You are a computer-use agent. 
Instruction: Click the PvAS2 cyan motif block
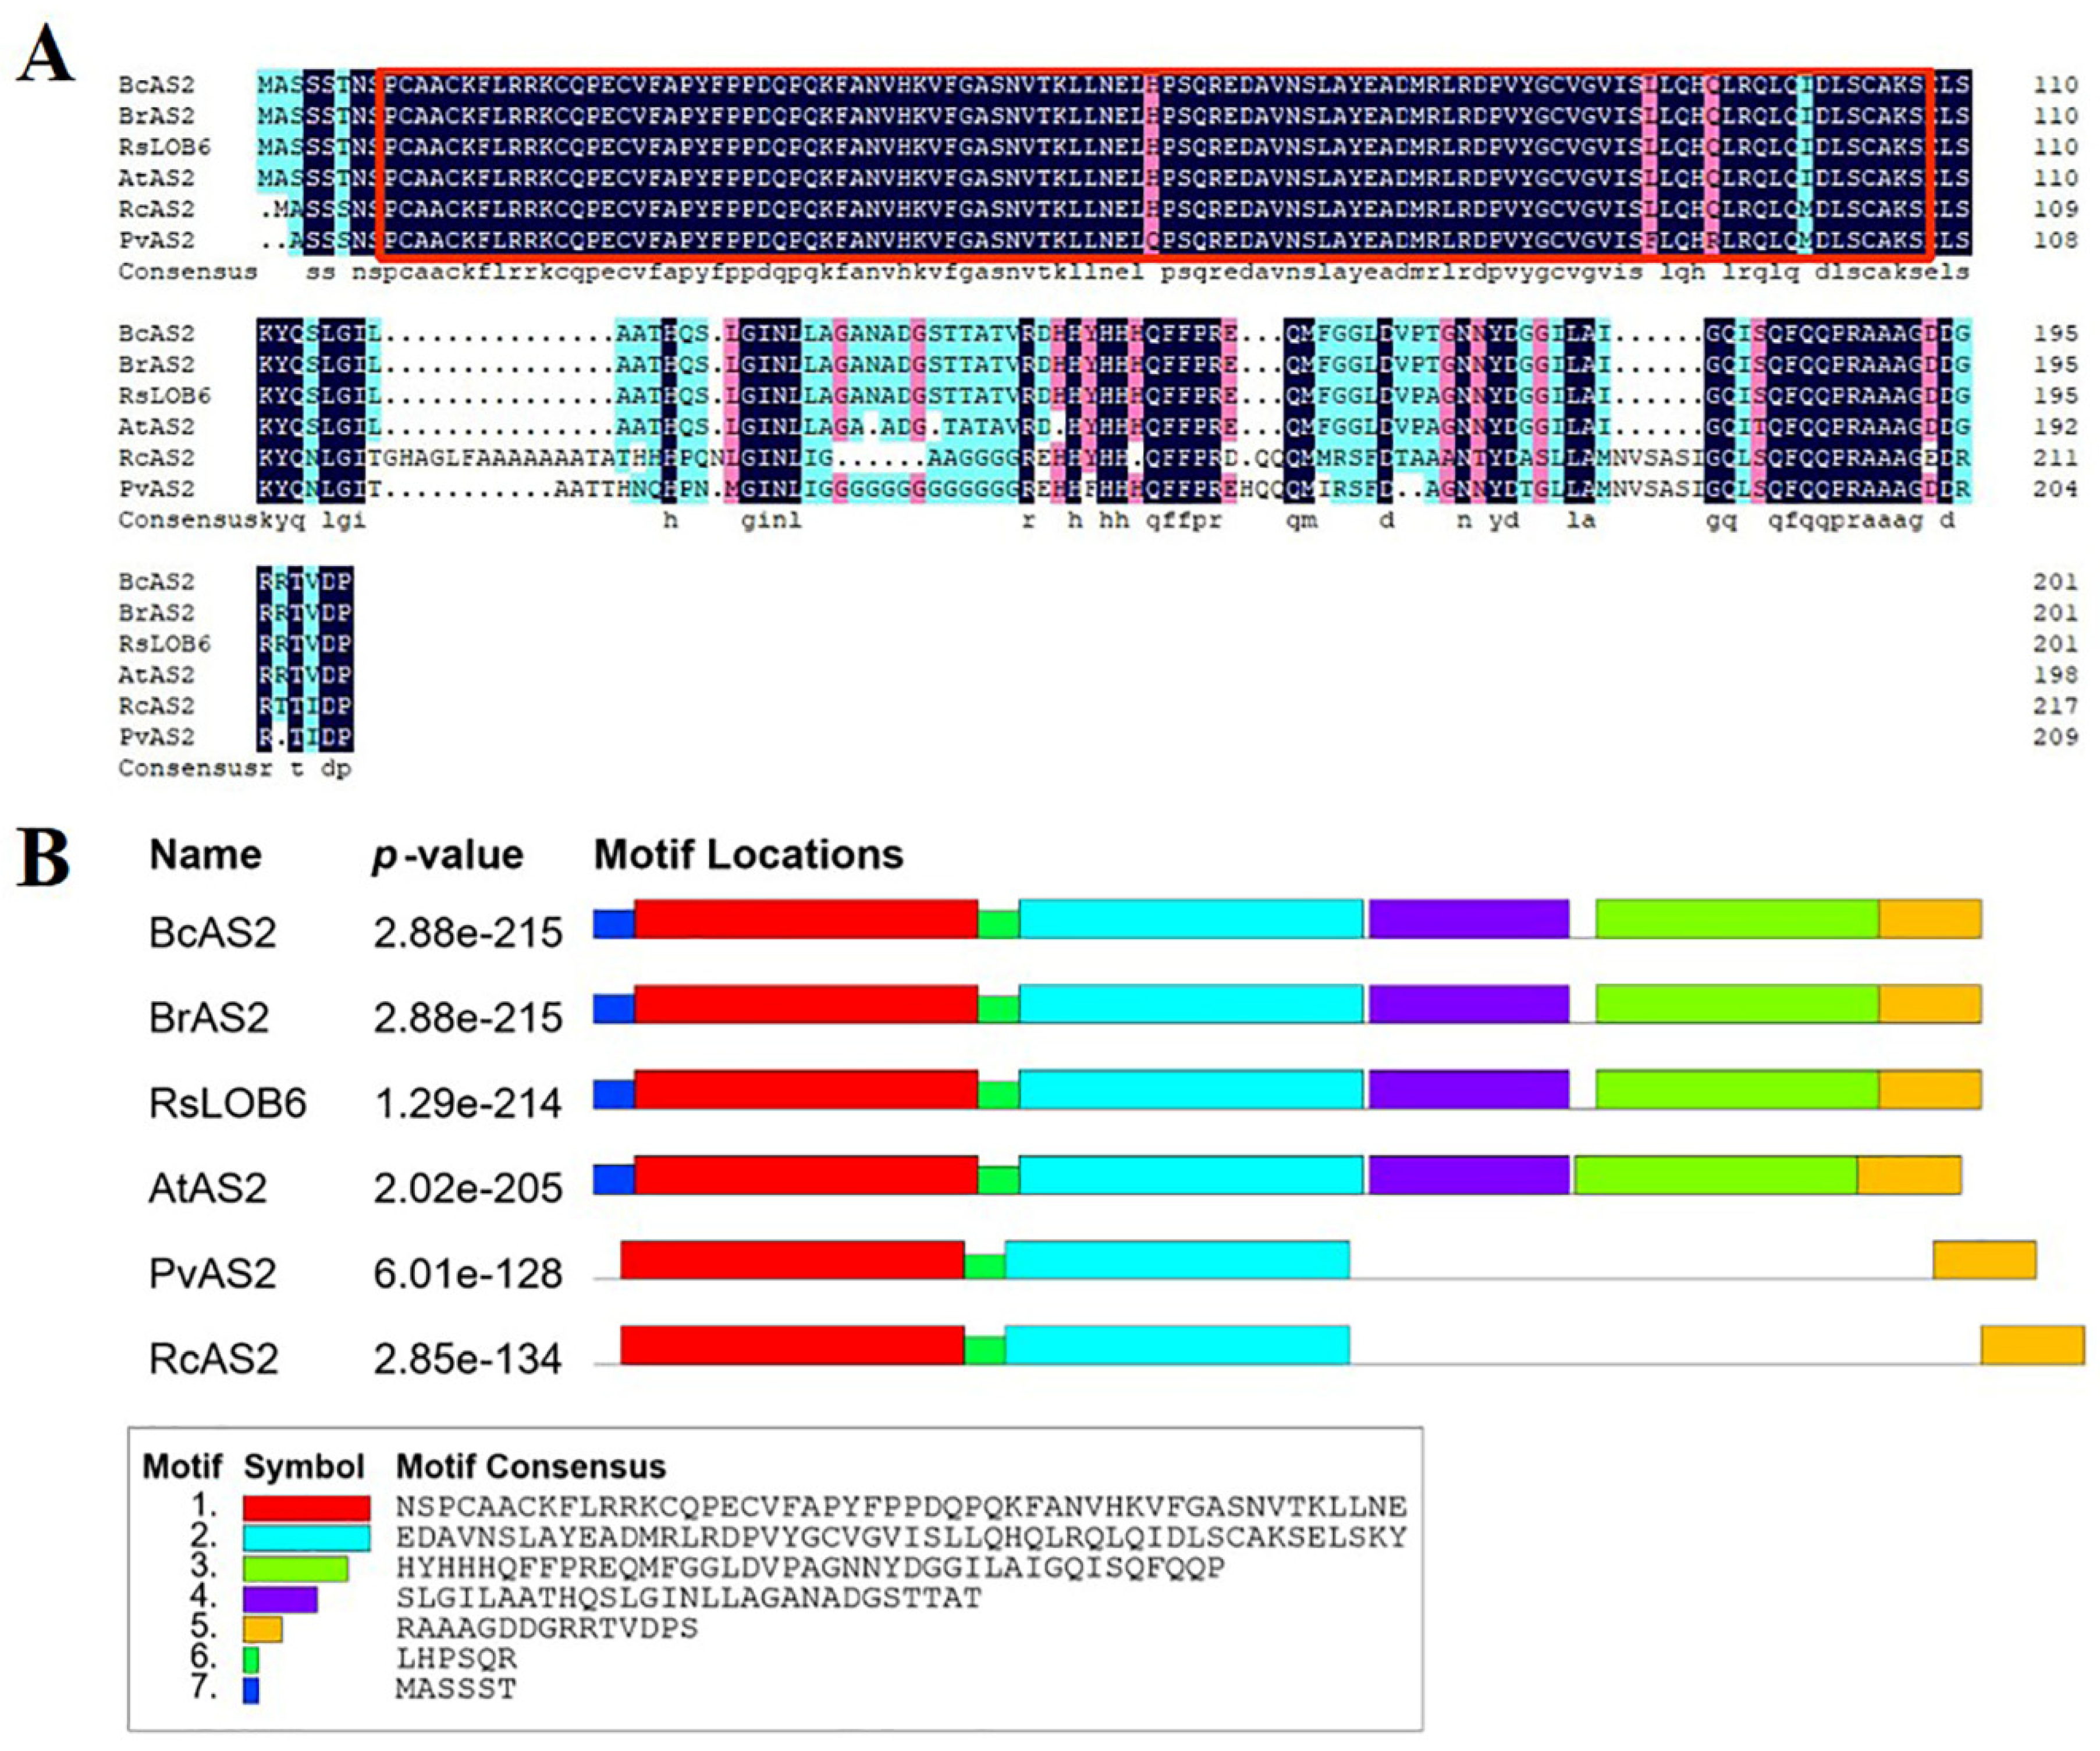(1177, 1260)
